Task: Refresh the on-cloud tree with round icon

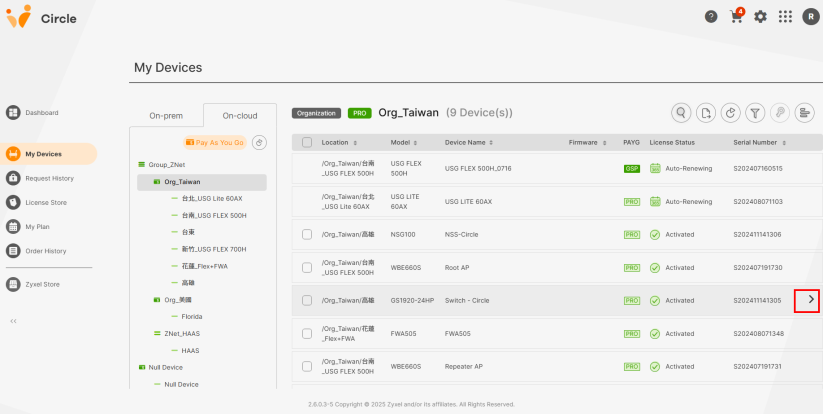Action: point(260,143)
